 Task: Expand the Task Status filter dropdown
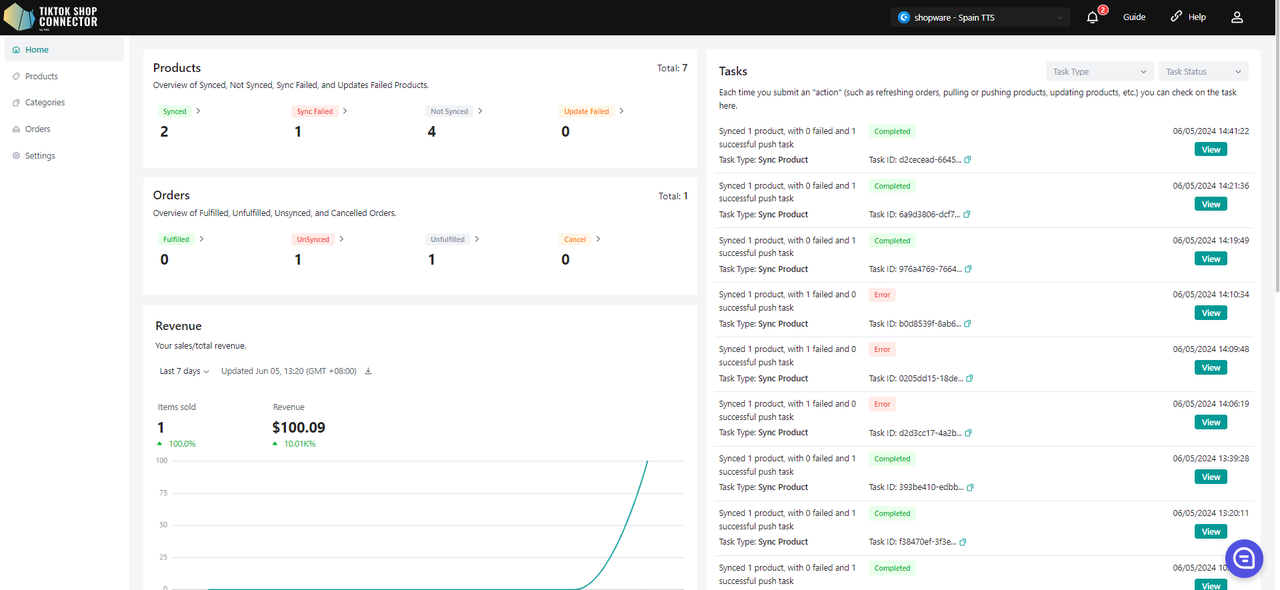(1203, 72)
